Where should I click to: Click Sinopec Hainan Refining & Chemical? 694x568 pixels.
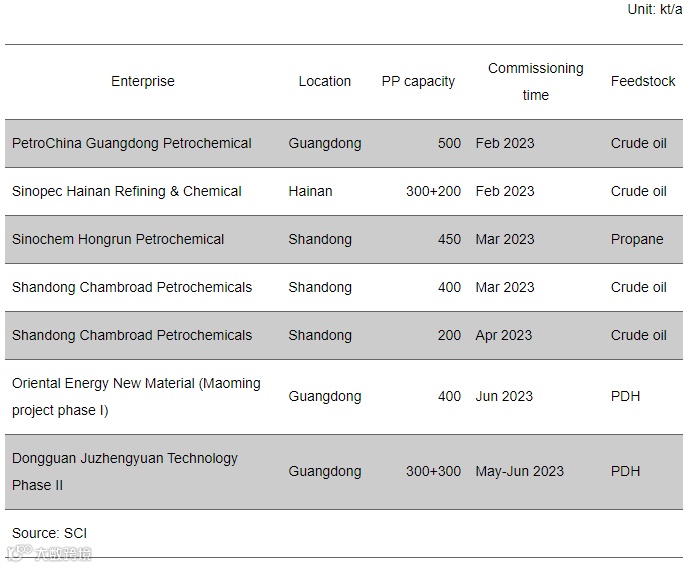click(127, 191)
